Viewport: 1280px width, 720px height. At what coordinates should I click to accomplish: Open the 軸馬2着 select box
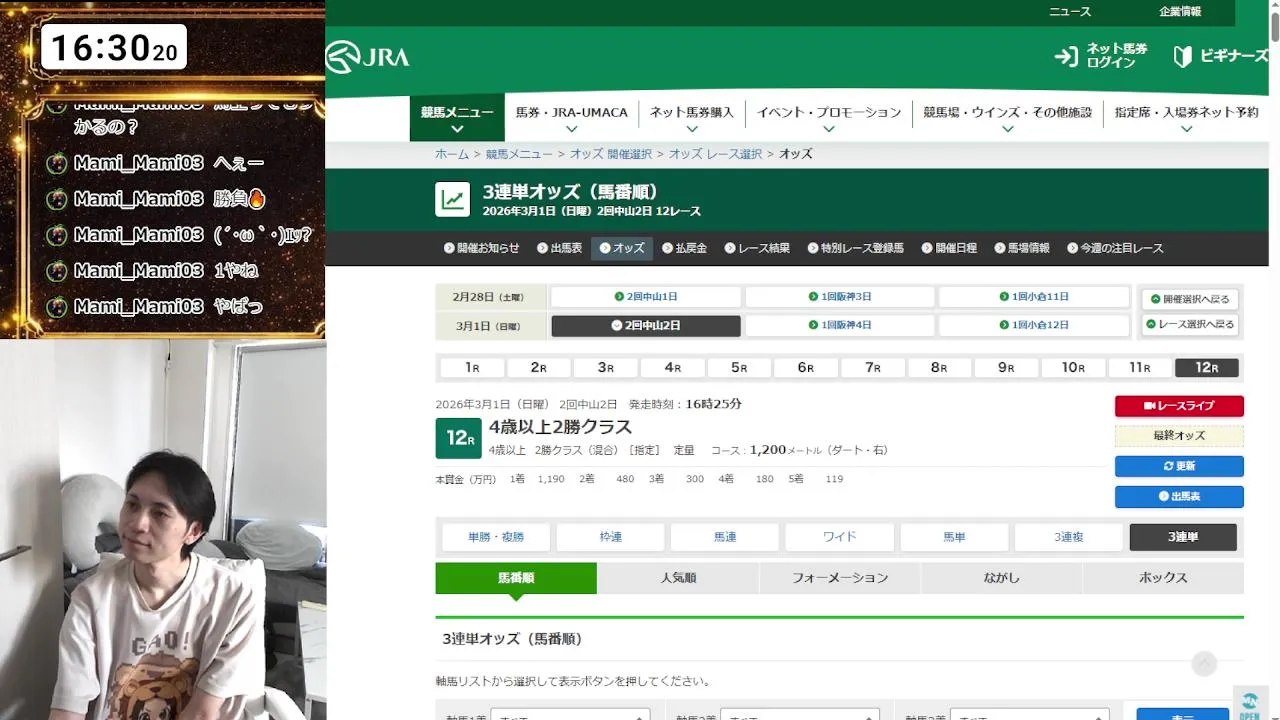tap(799, 715)
